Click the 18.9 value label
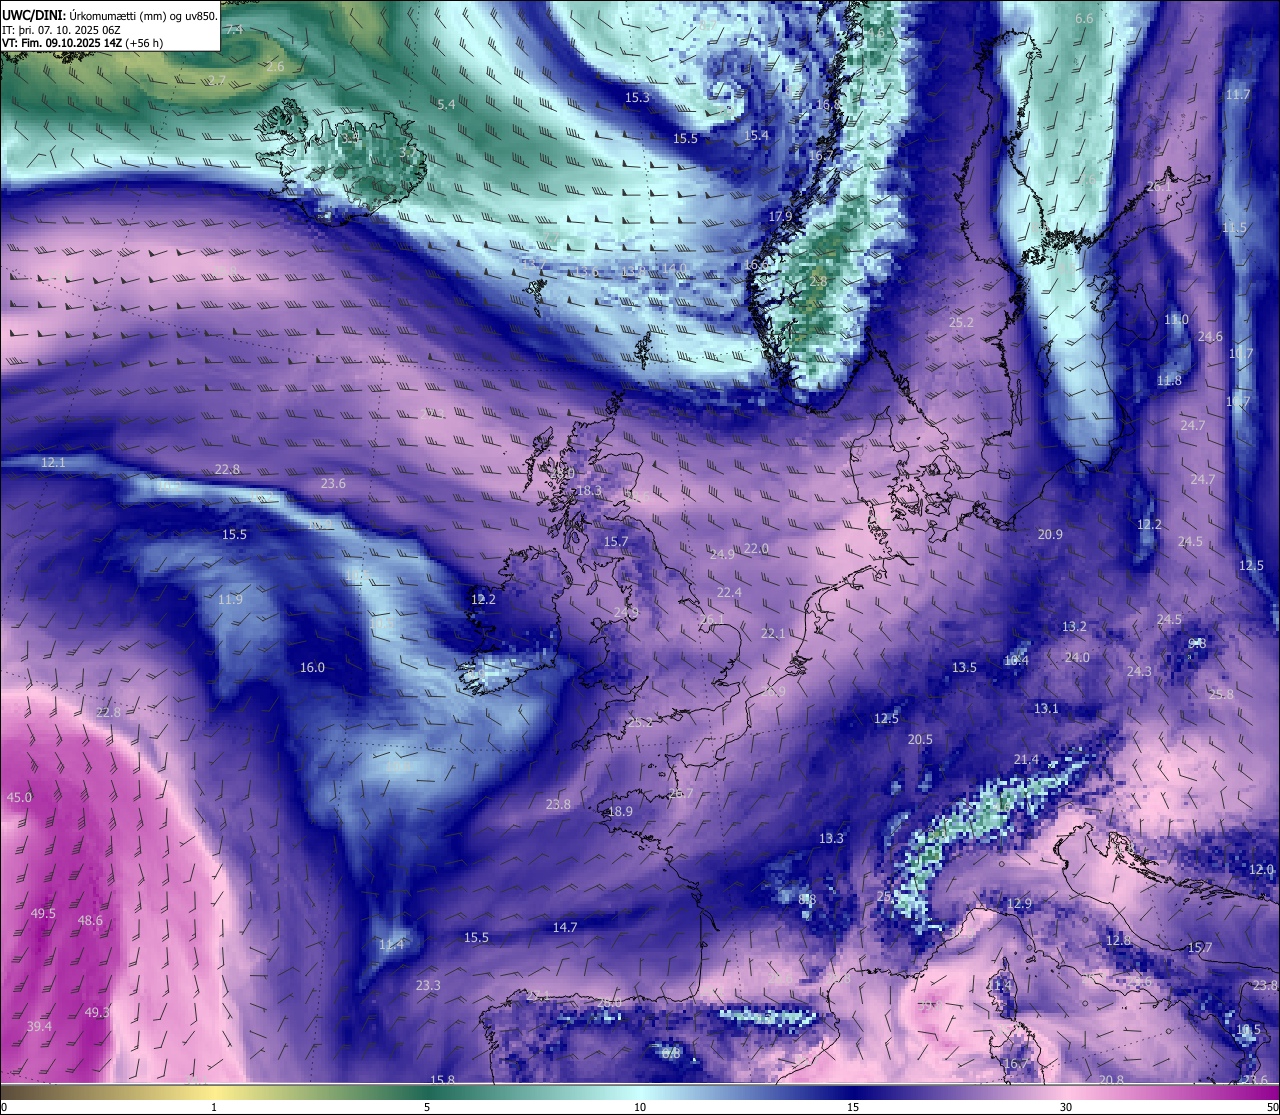Screen dimensions: 1280x1115 point(620,811)
